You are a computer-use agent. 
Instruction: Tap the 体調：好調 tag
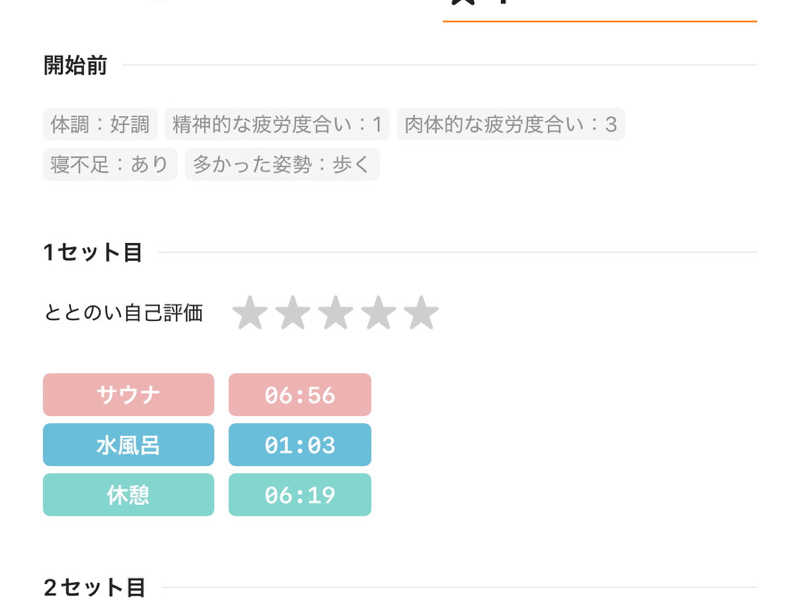[100, 124]
